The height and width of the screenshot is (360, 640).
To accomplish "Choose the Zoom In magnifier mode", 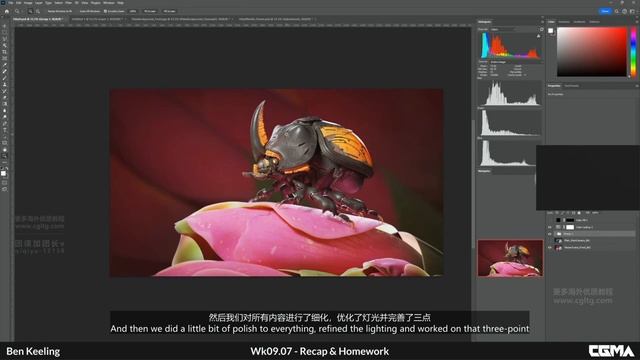I will [31, 11].
